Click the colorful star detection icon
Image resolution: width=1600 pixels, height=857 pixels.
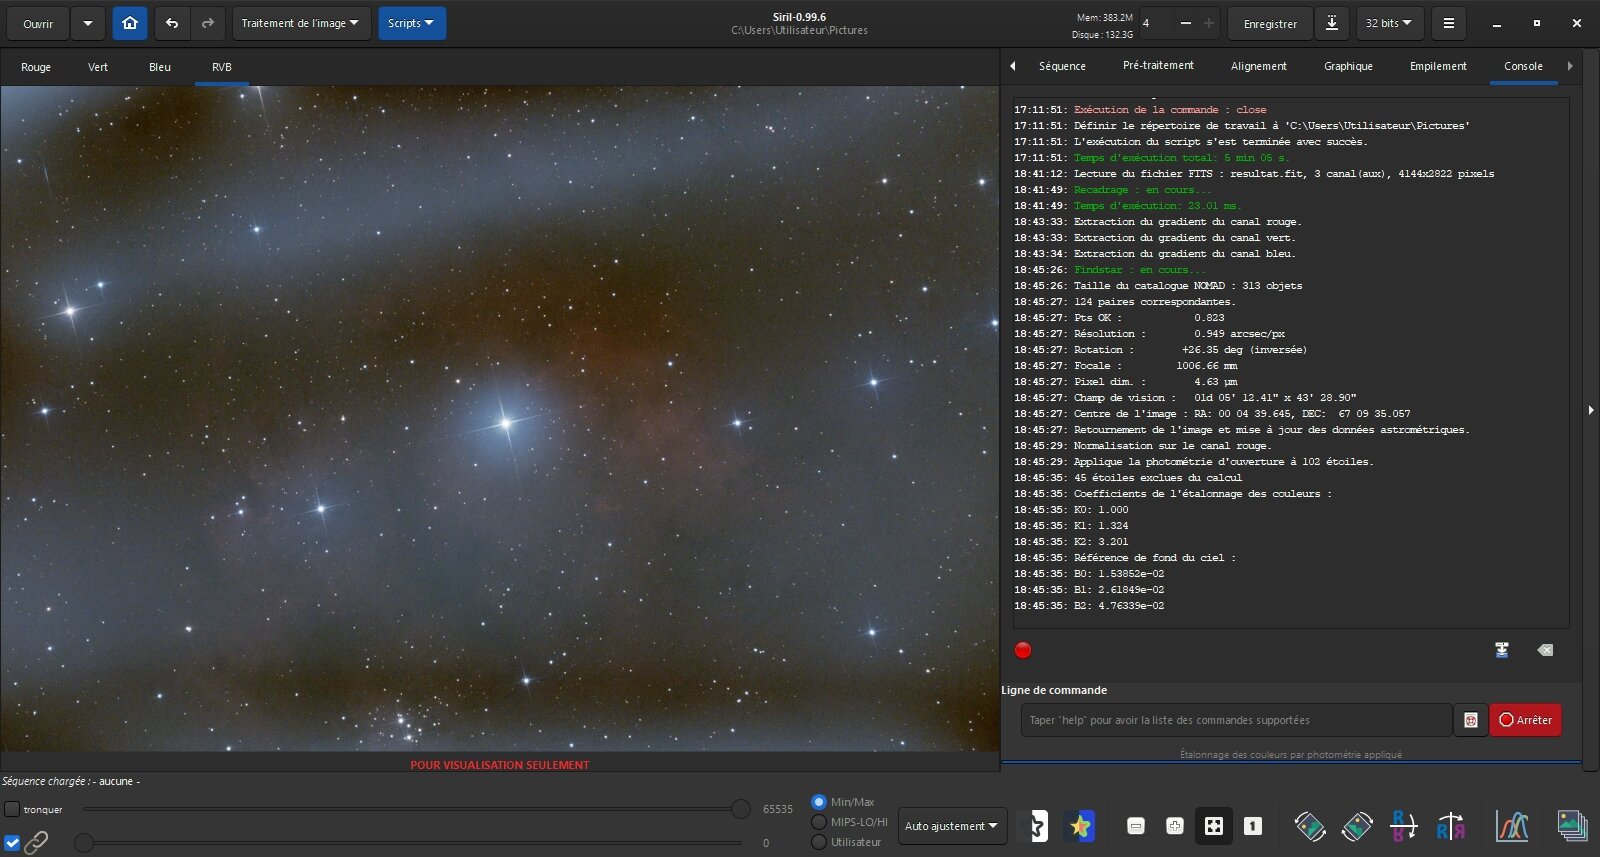point(1080,826)
